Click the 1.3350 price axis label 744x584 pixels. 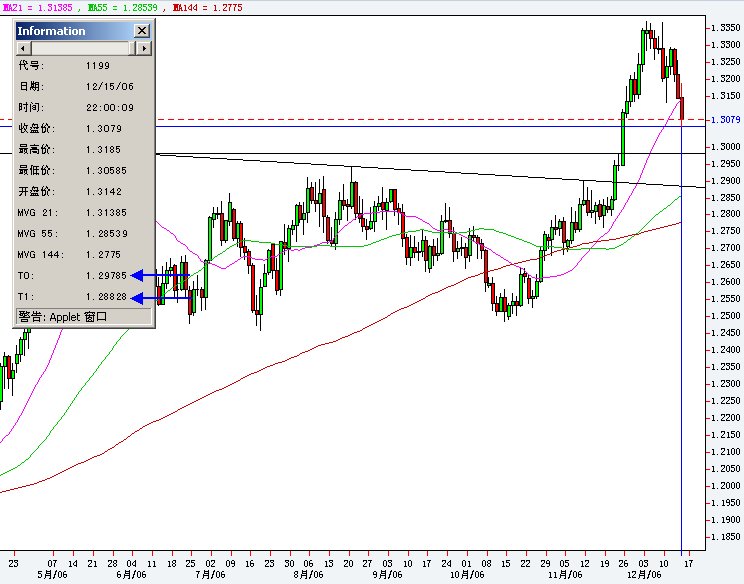click(x=725, y=28)
